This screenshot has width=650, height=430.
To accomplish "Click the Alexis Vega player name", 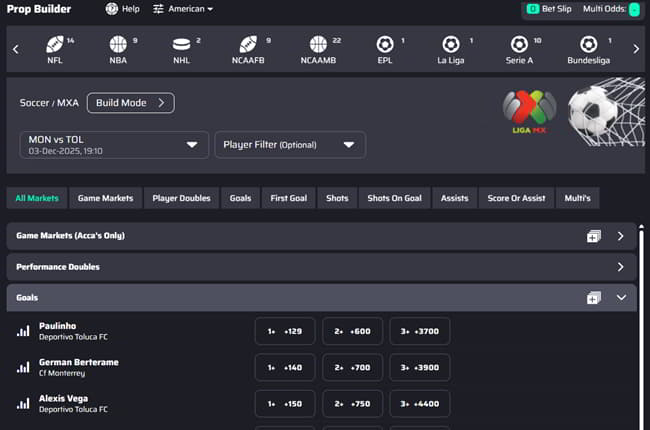I will click(63, 398).
